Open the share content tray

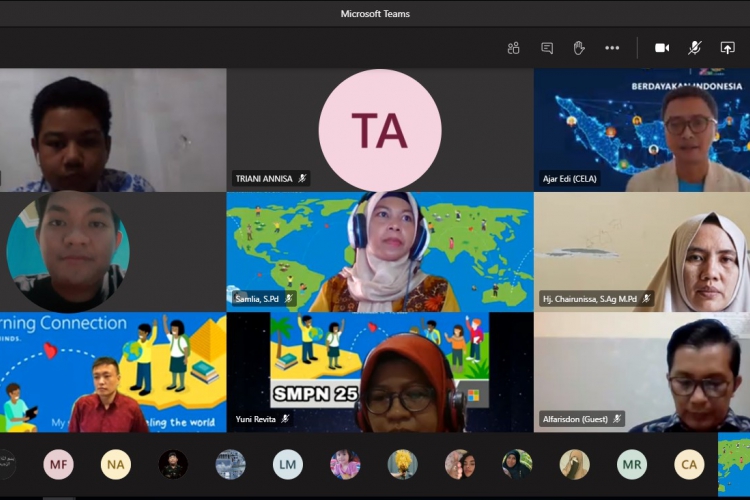[727, 48]
